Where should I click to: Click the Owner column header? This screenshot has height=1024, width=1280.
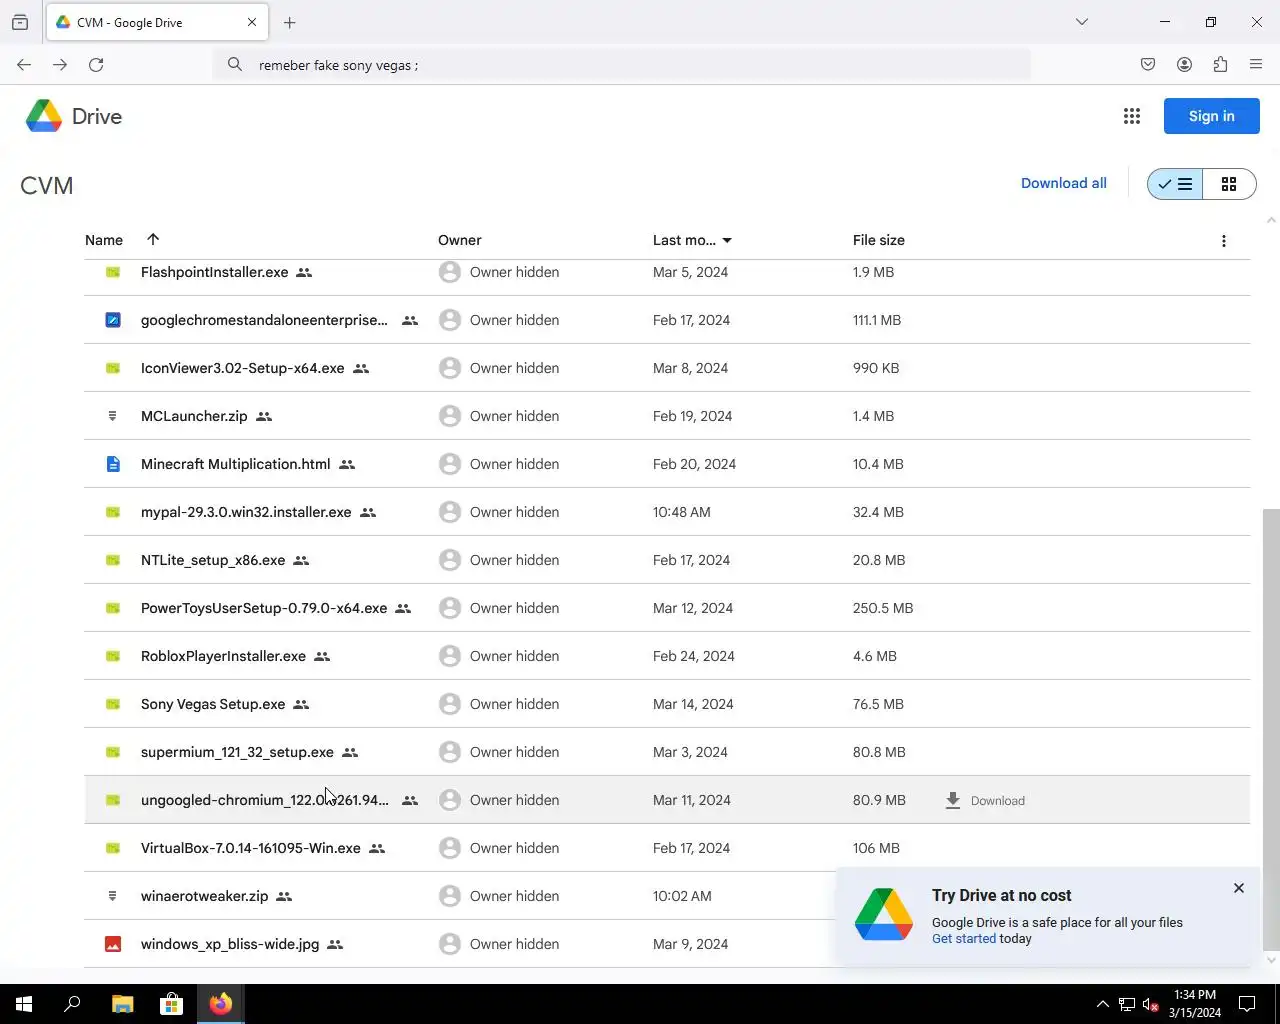460,240
